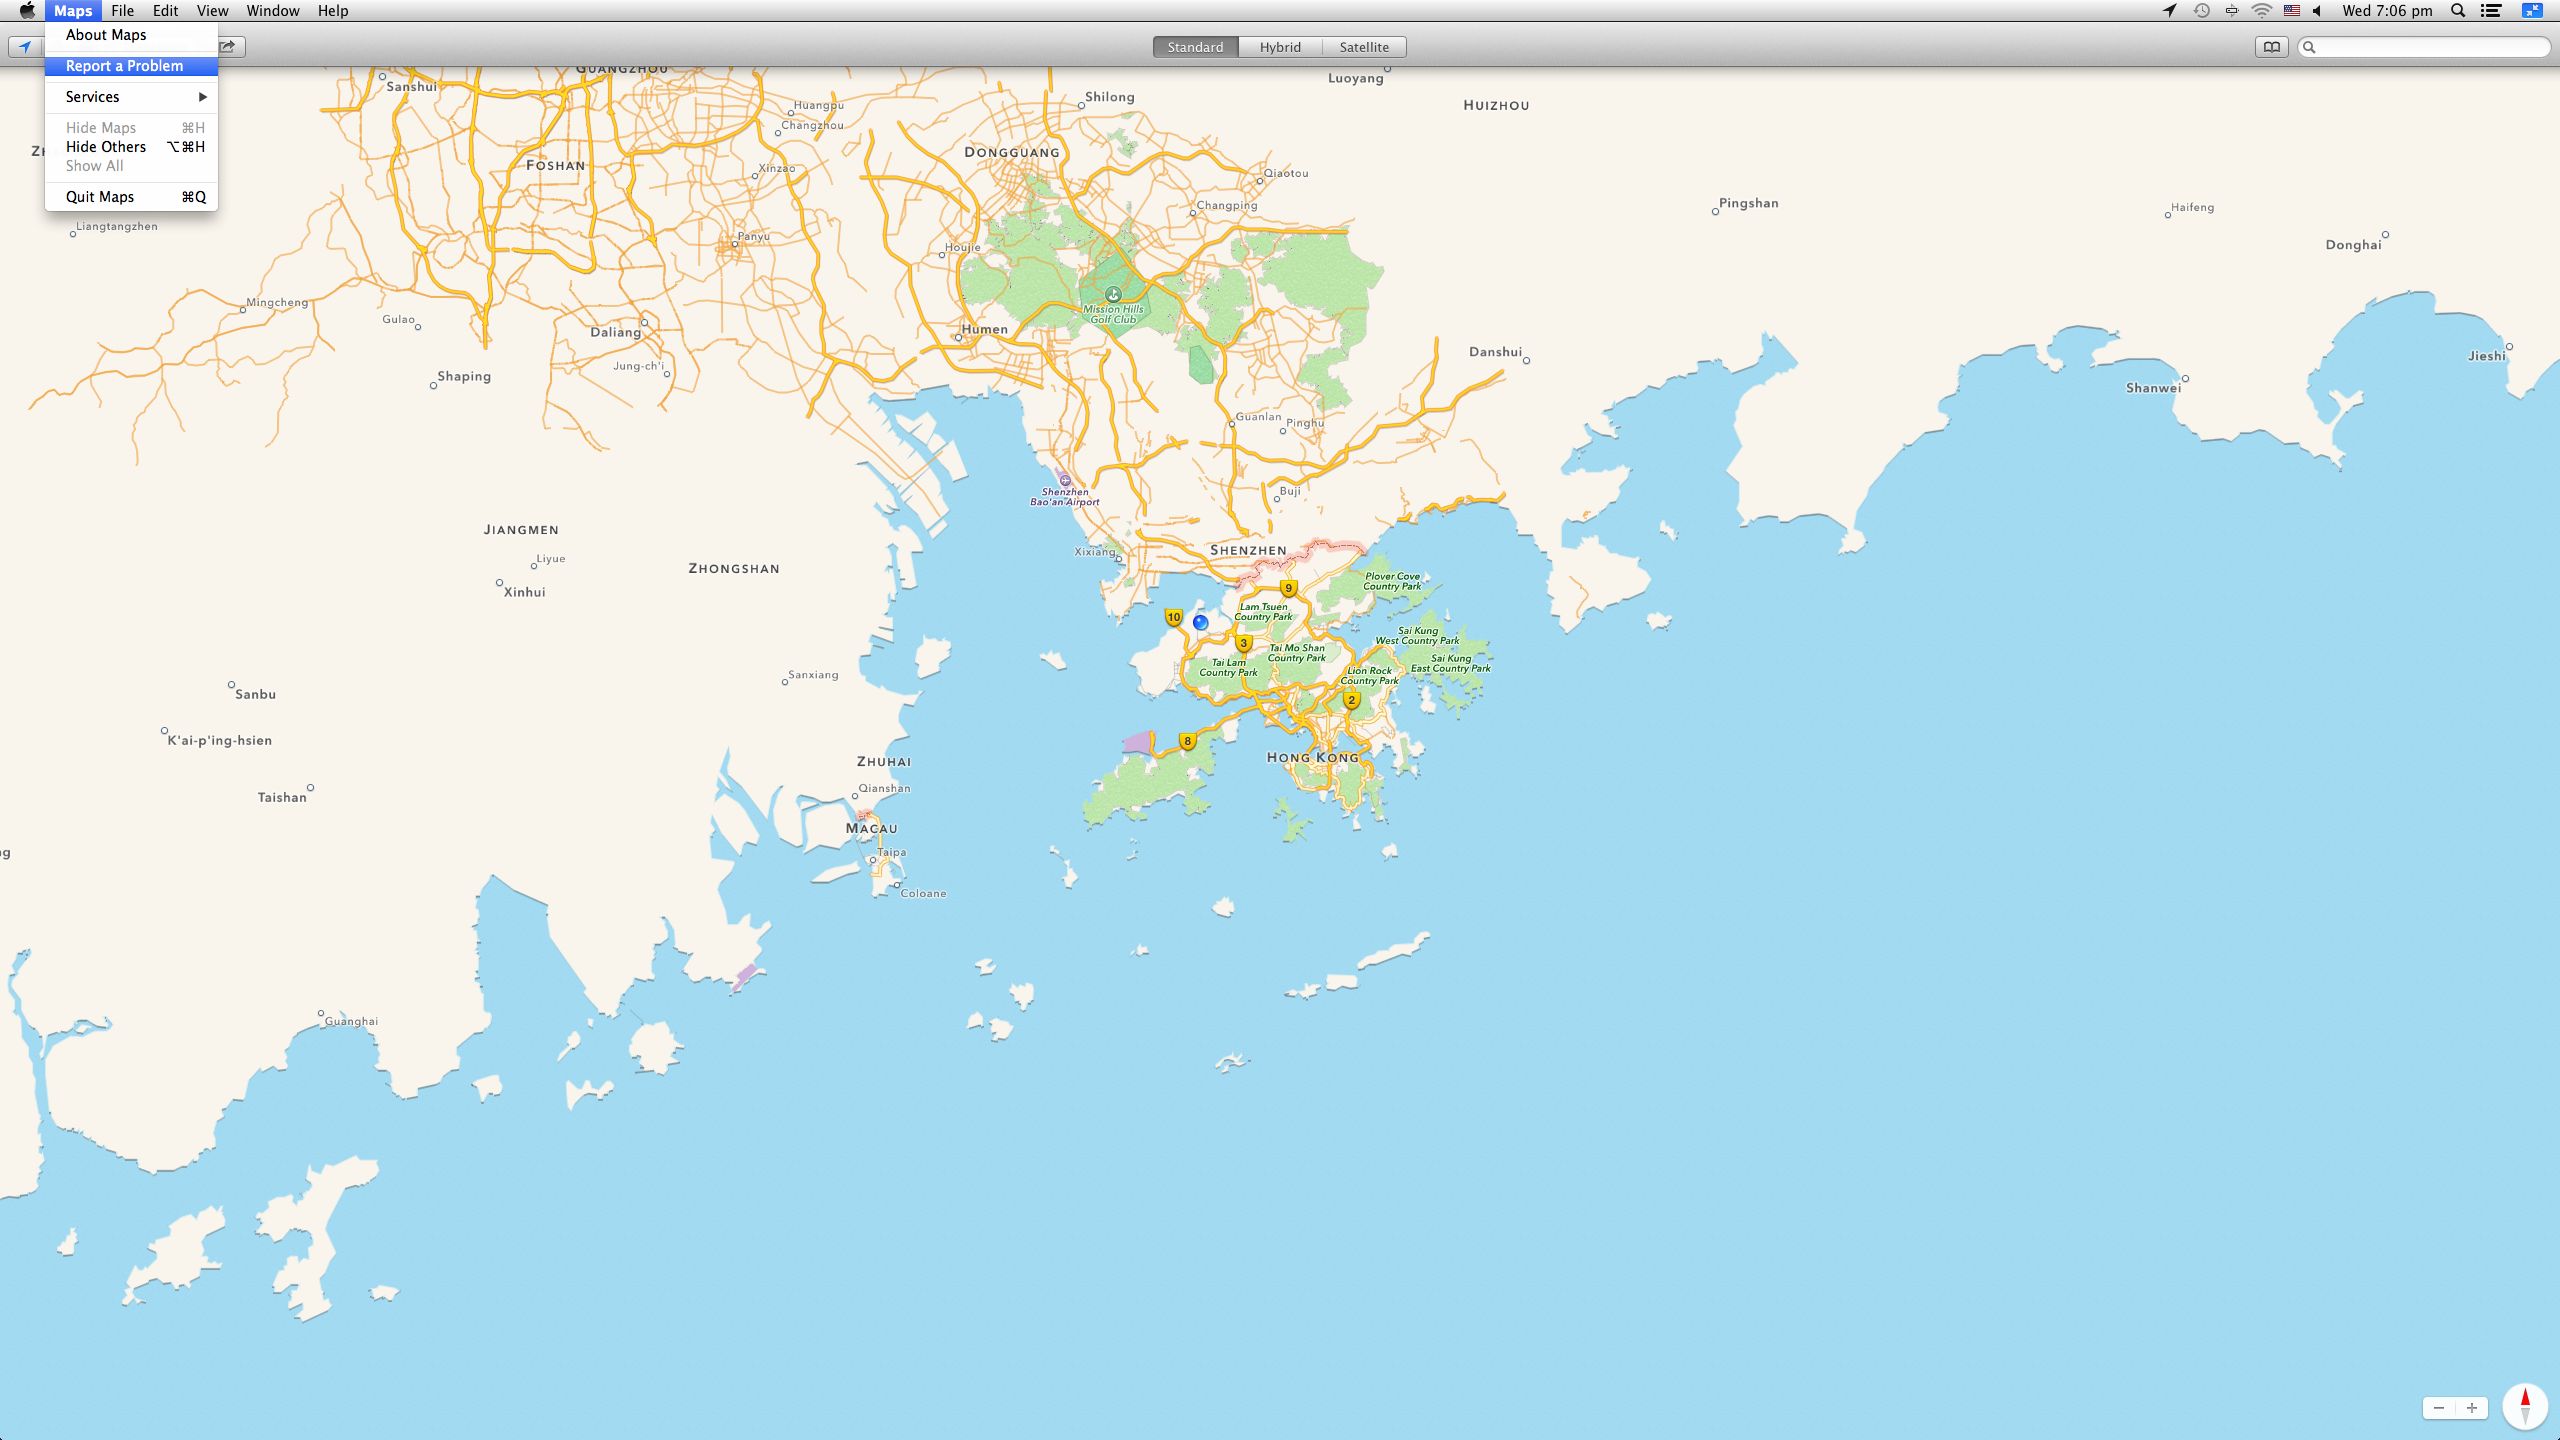2560x1440 pixels.
Task: Click the Shanwei town label
Action: tap(2153, 388)
